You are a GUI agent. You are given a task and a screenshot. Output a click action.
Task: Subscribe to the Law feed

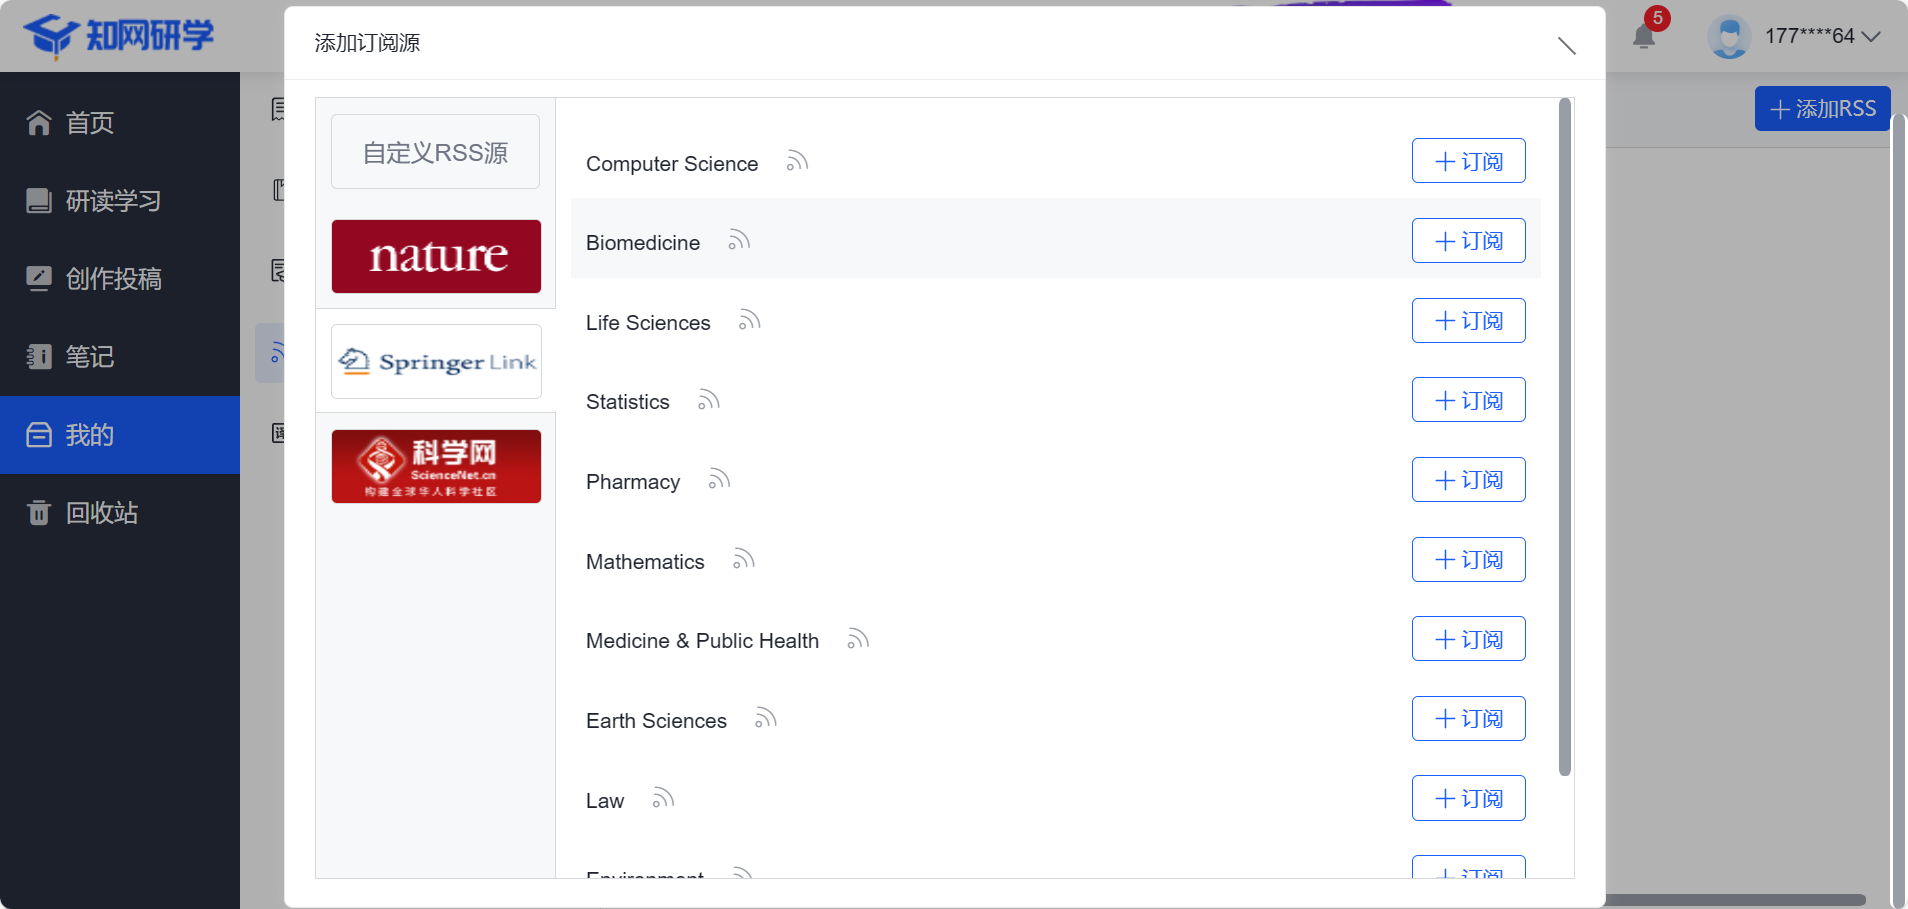[x=1468, y=798]
